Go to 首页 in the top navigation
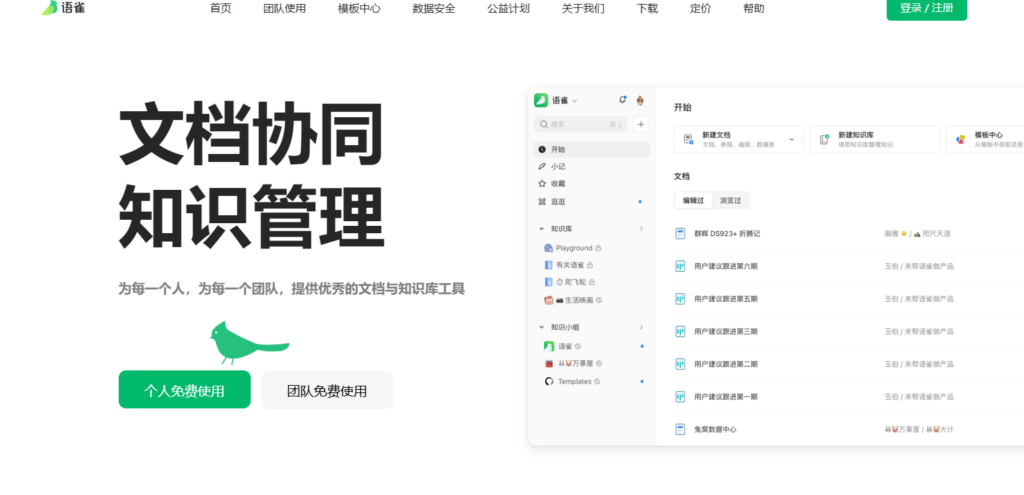This screenshot has height=495, width=1024. click(221, 8)
